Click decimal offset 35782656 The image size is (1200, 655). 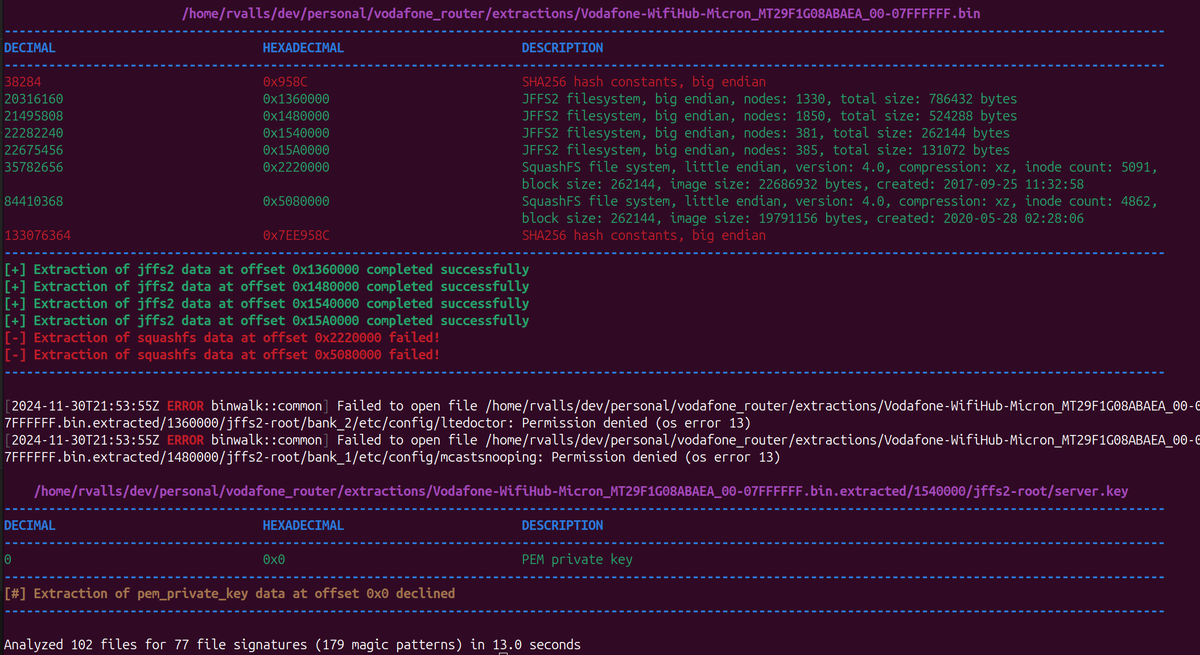coord(34,167)
